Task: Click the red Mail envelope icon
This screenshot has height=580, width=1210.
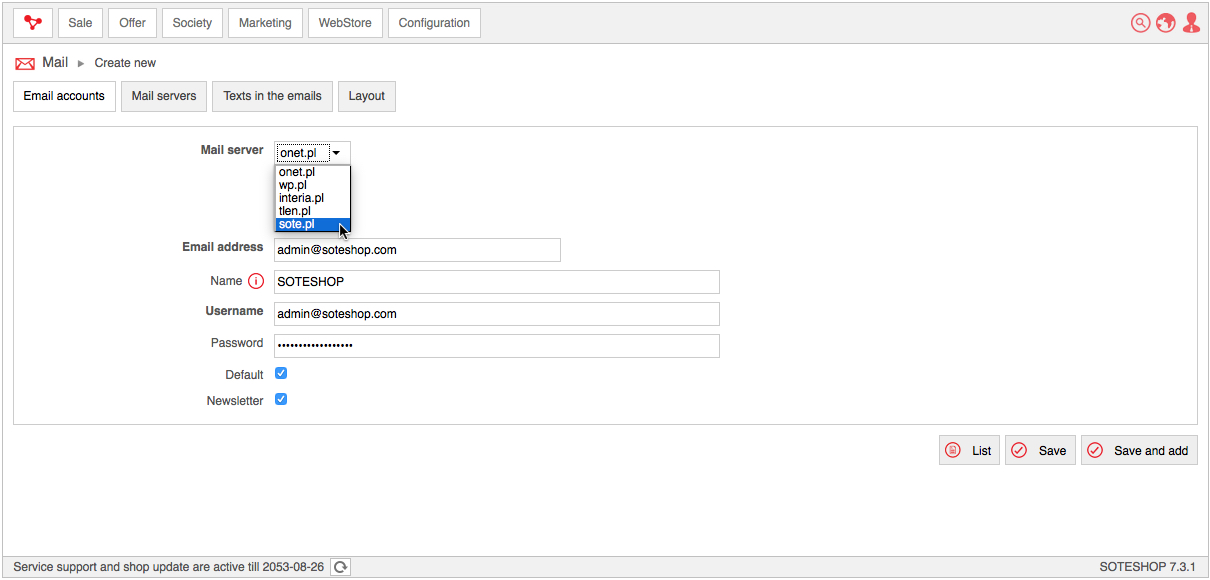Action: (x=25, y=63)
